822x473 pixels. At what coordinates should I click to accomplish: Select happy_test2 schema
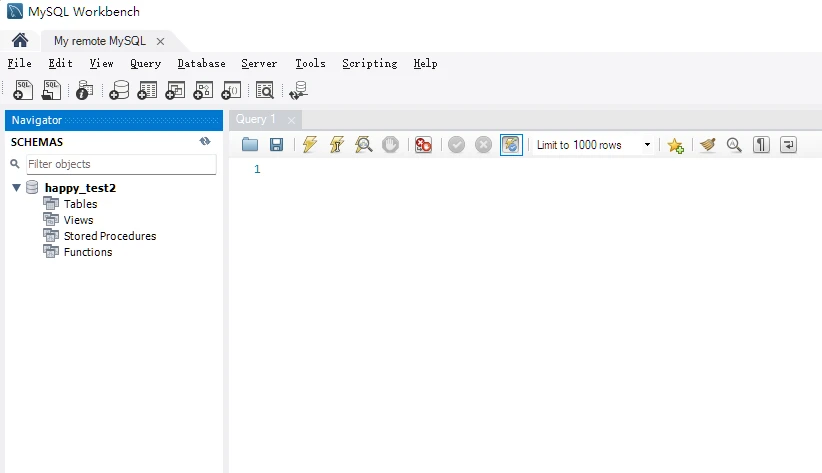[x=80, y=188]
